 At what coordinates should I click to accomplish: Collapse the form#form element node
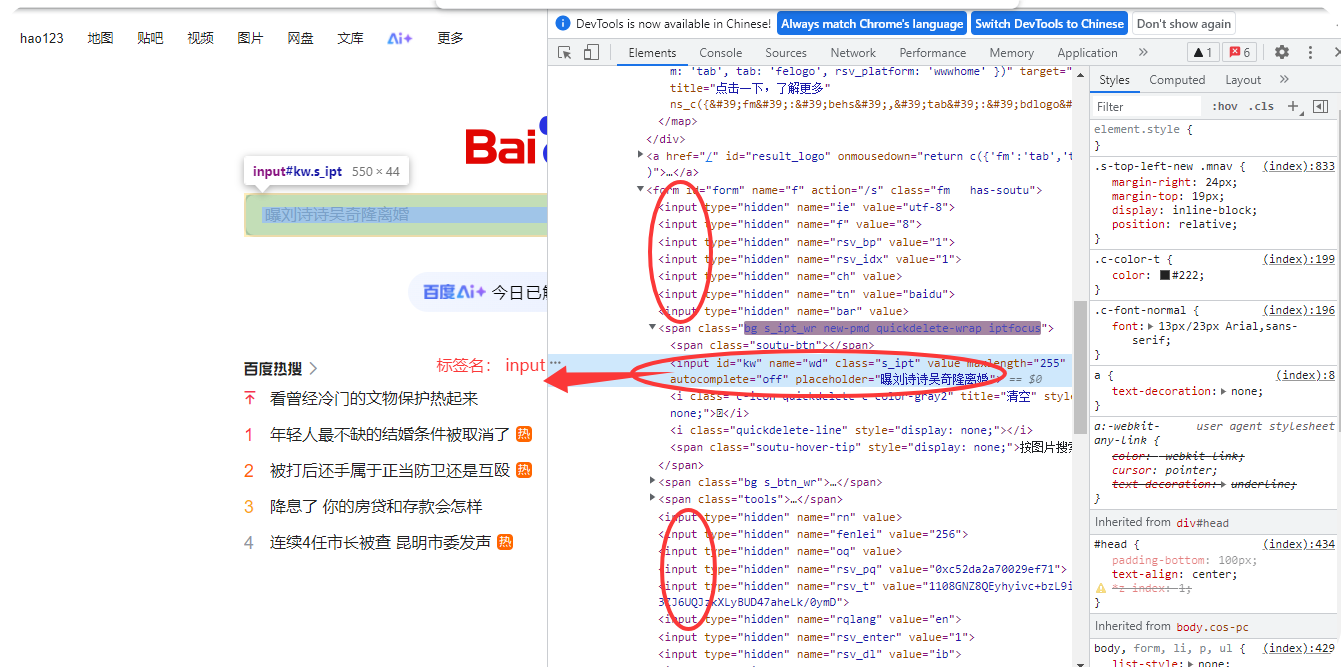(x=641, y=189)
